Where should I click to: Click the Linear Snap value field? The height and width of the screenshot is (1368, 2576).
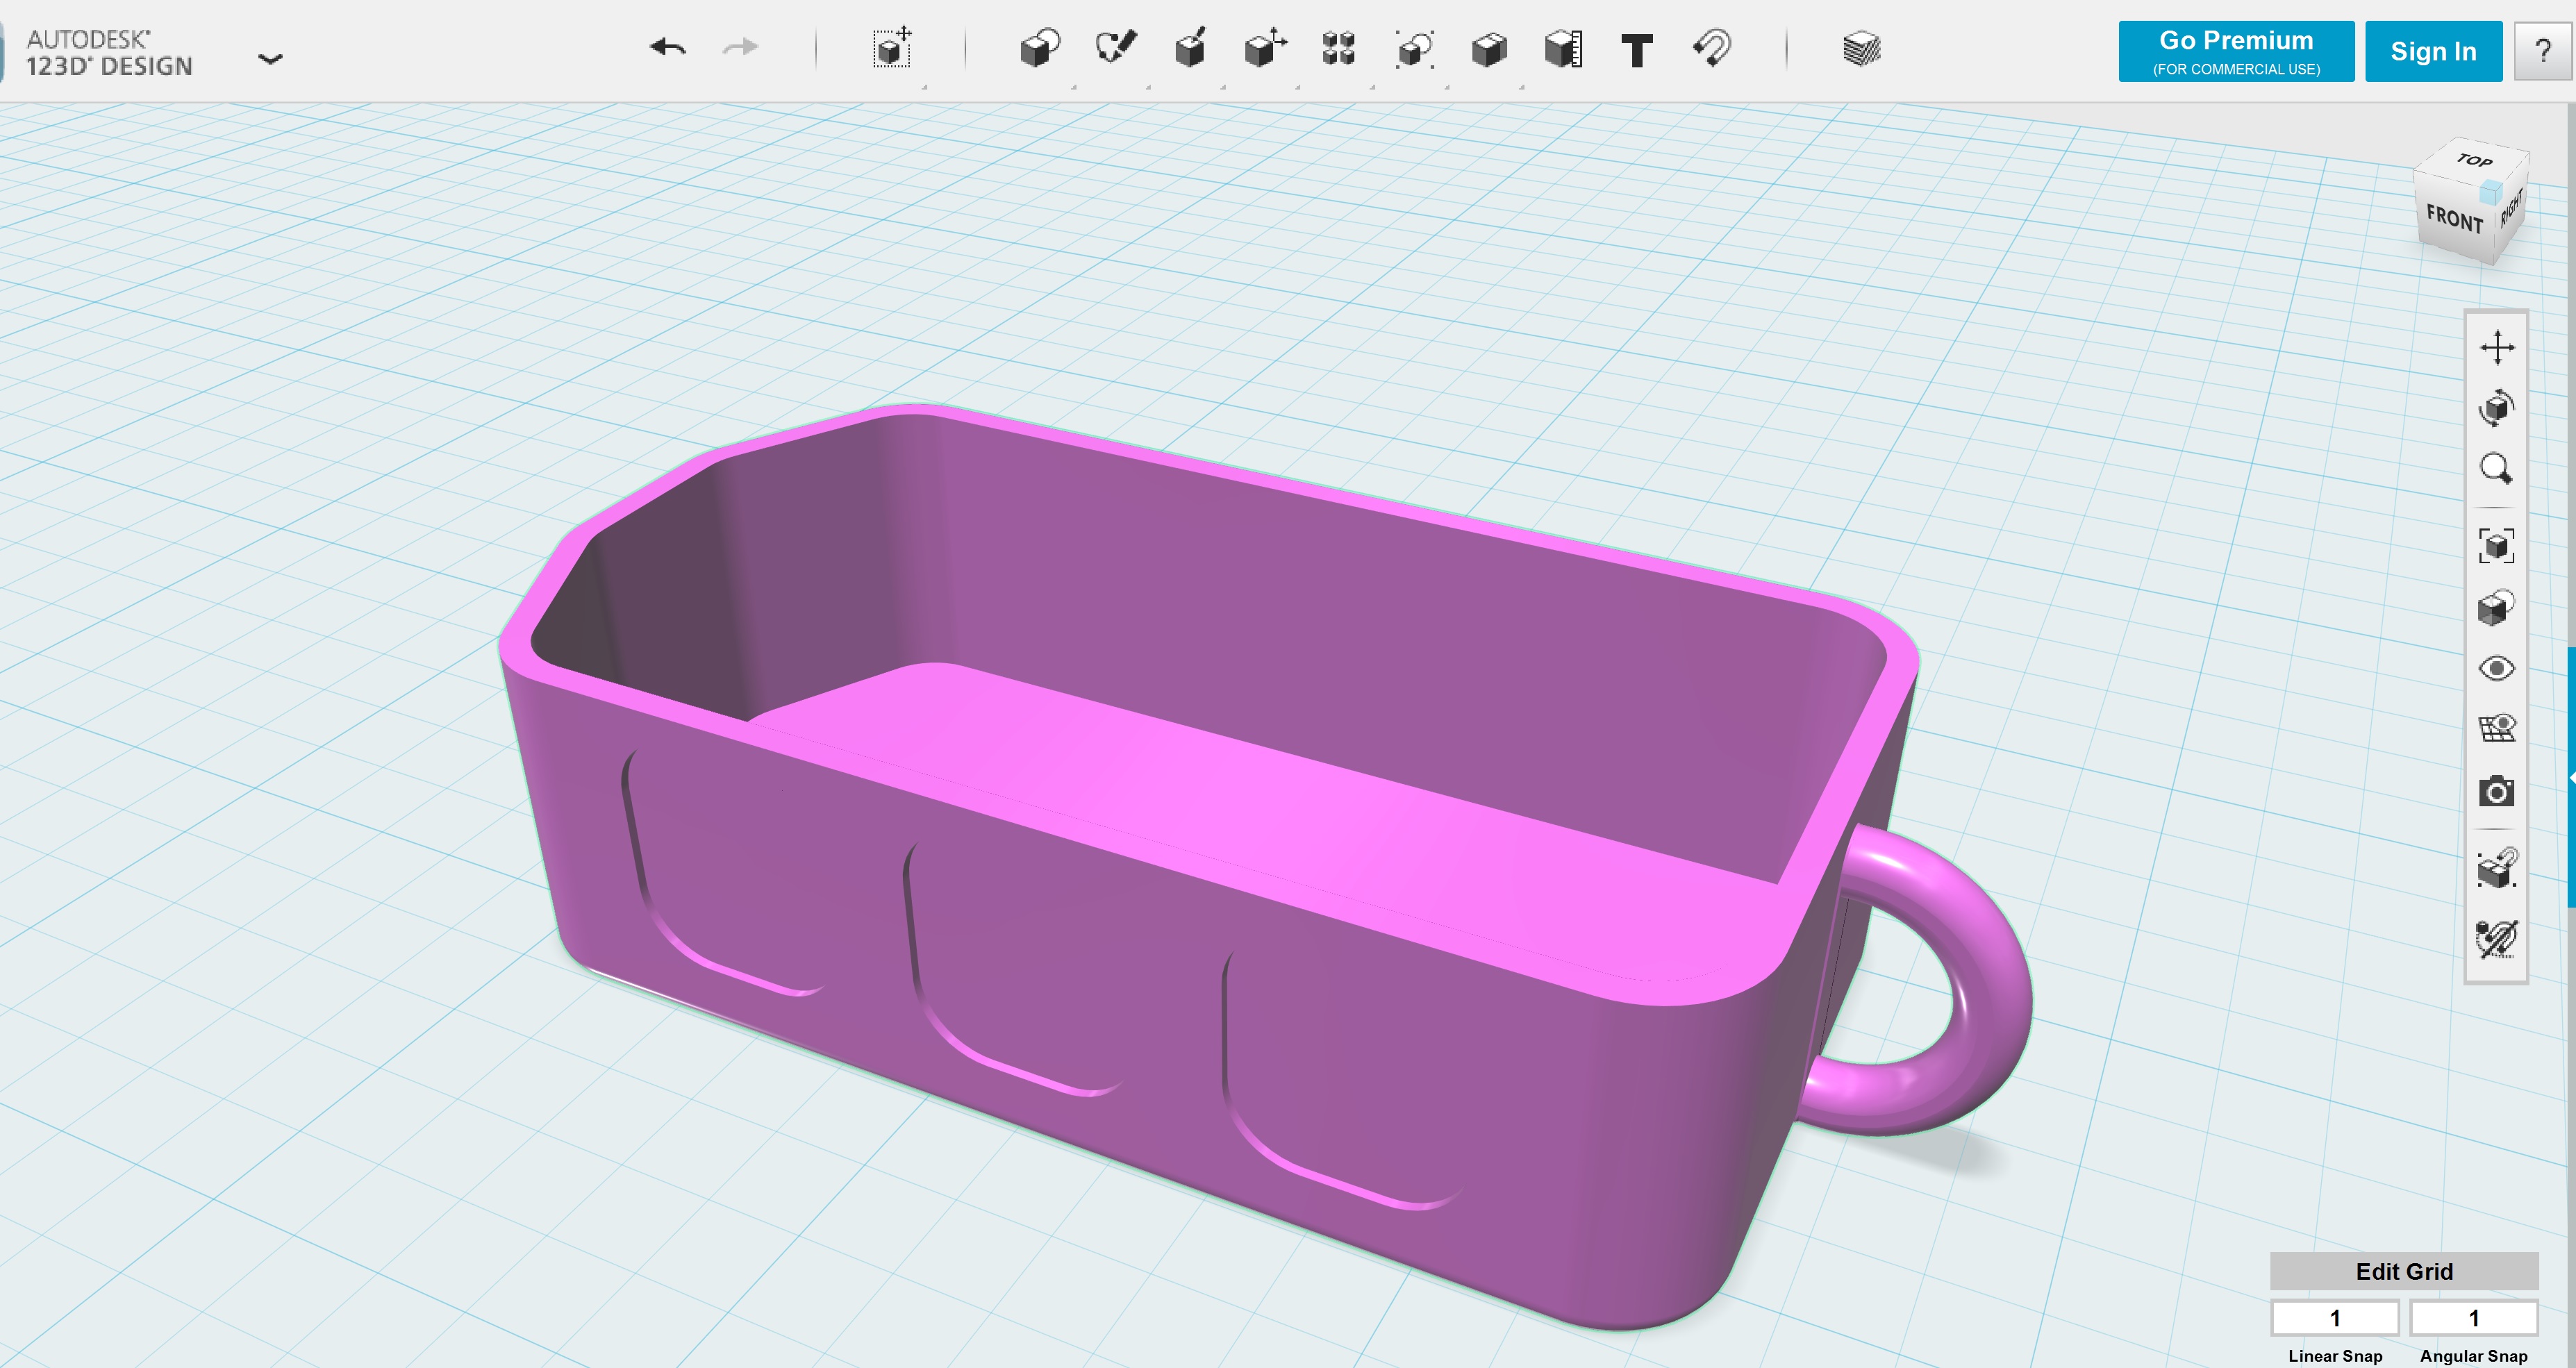click(2335, 1318)
